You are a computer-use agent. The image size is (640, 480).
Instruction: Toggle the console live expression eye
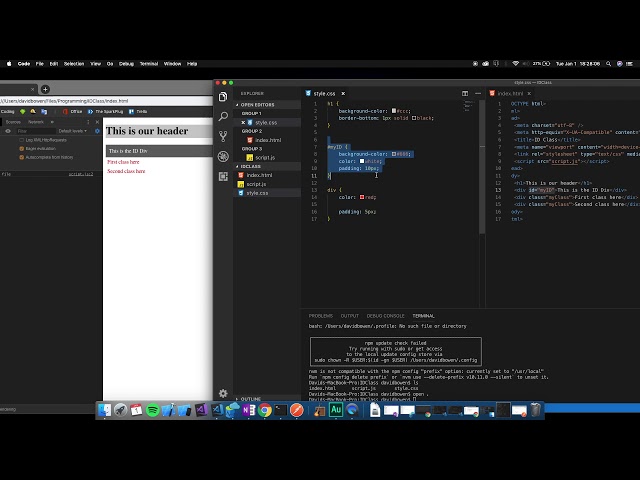coord(8,131)
